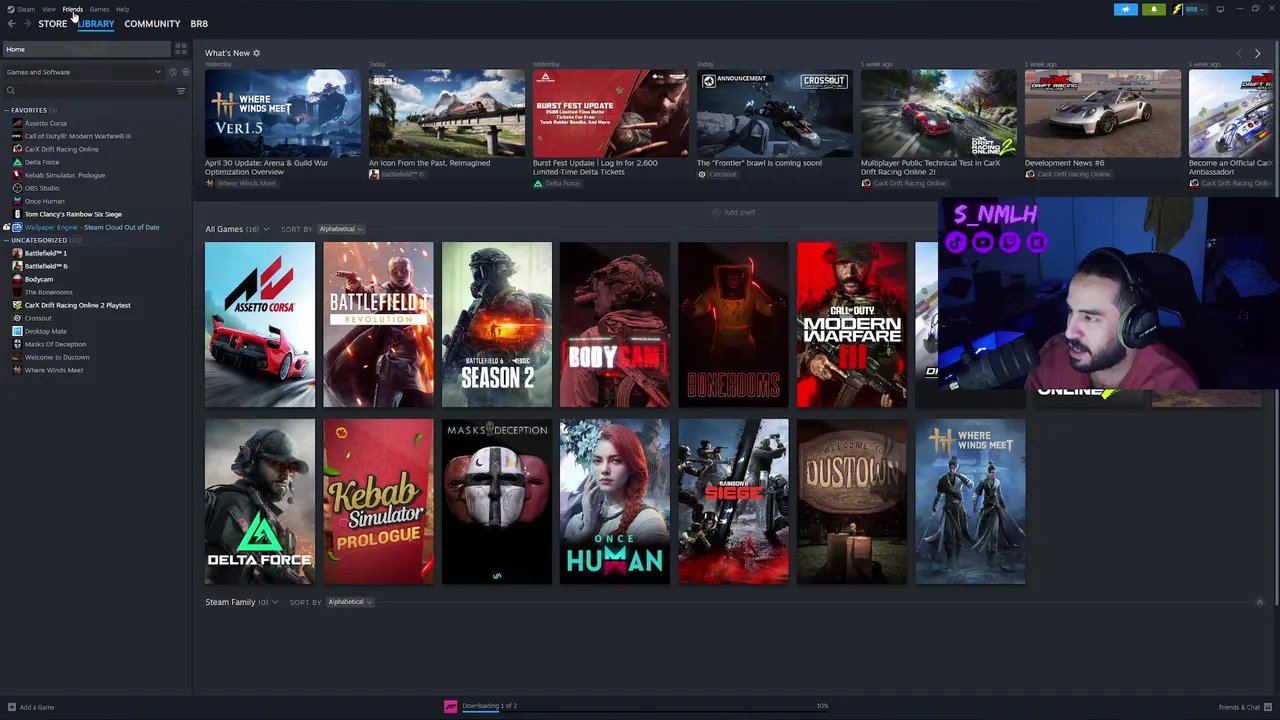
Task: Click the forward navigation arrow
Action: tap(26, 24)
